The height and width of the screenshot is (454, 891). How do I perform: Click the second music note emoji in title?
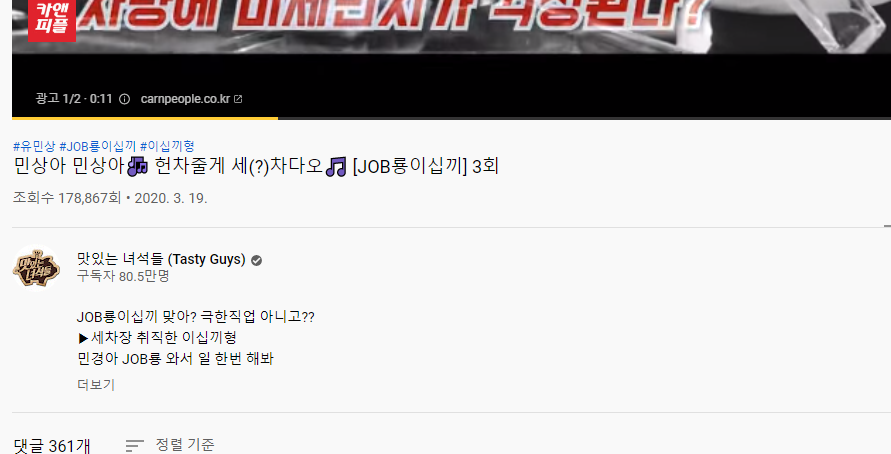[x=336, y=166]
